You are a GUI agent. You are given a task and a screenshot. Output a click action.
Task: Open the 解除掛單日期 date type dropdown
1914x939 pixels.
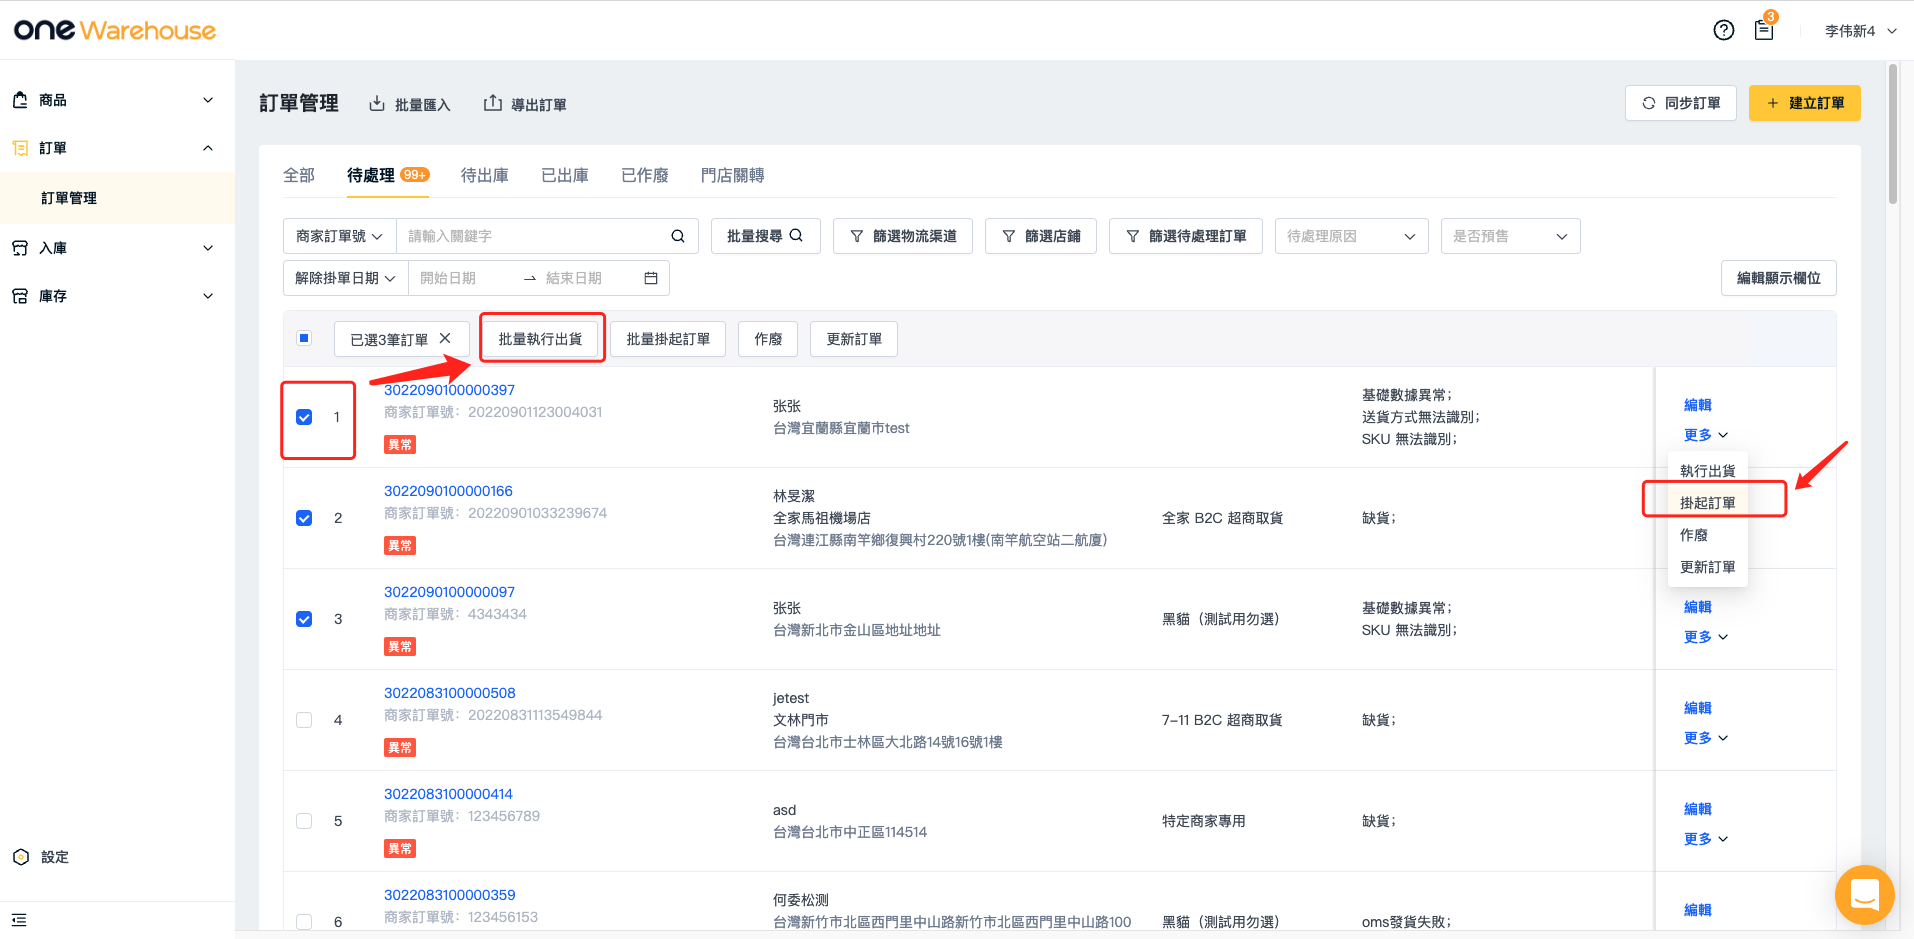346,278
